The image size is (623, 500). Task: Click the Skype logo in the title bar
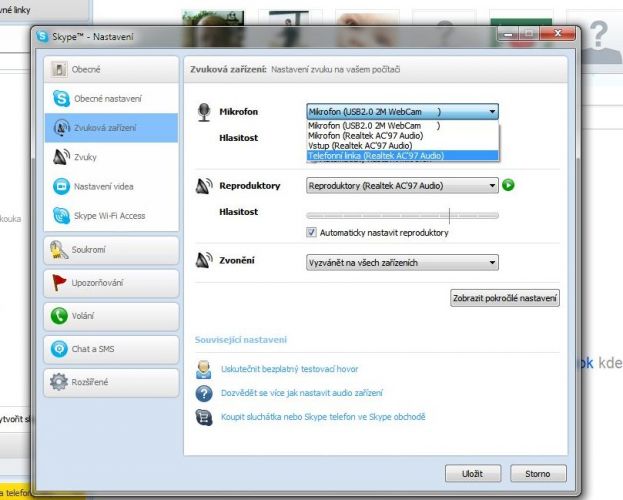pos(42,37)
